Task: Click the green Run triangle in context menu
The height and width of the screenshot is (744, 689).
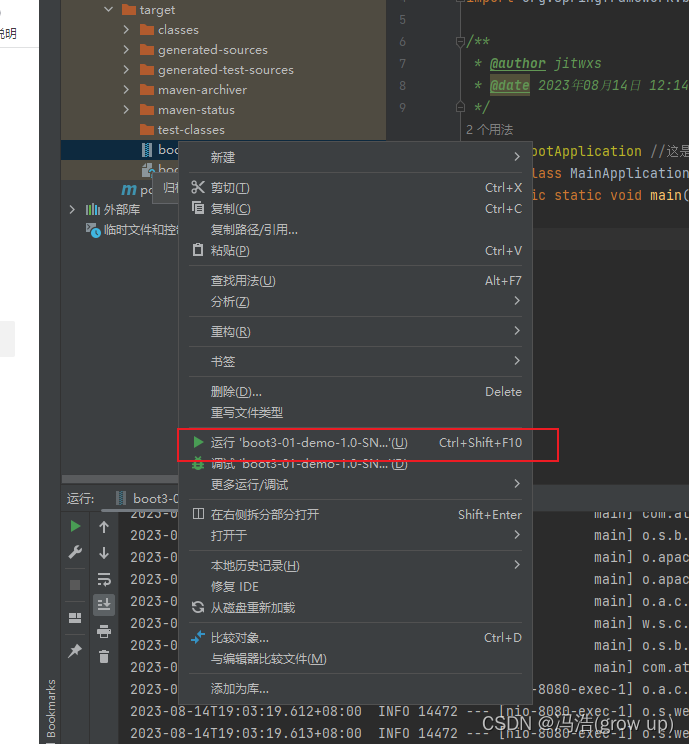Action: 198,442
